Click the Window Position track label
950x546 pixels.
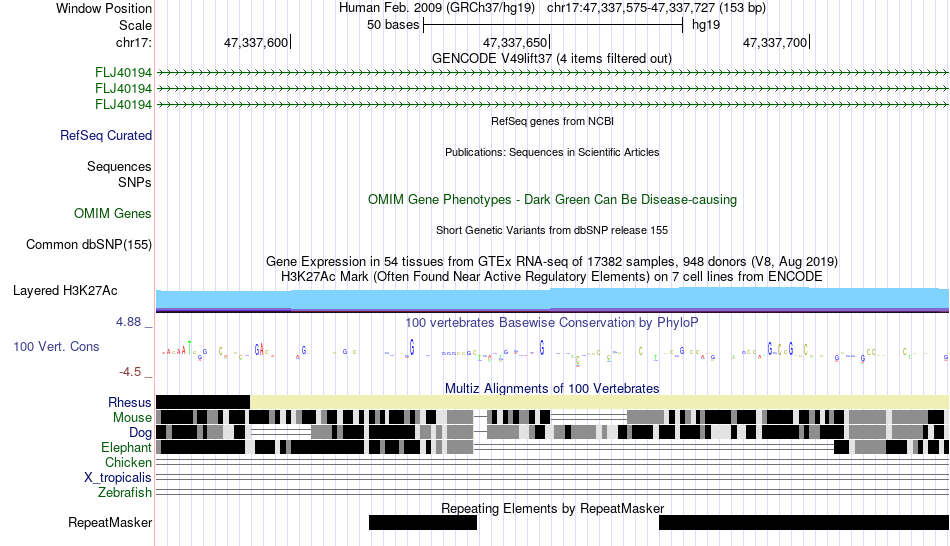[x=104, y=8]
